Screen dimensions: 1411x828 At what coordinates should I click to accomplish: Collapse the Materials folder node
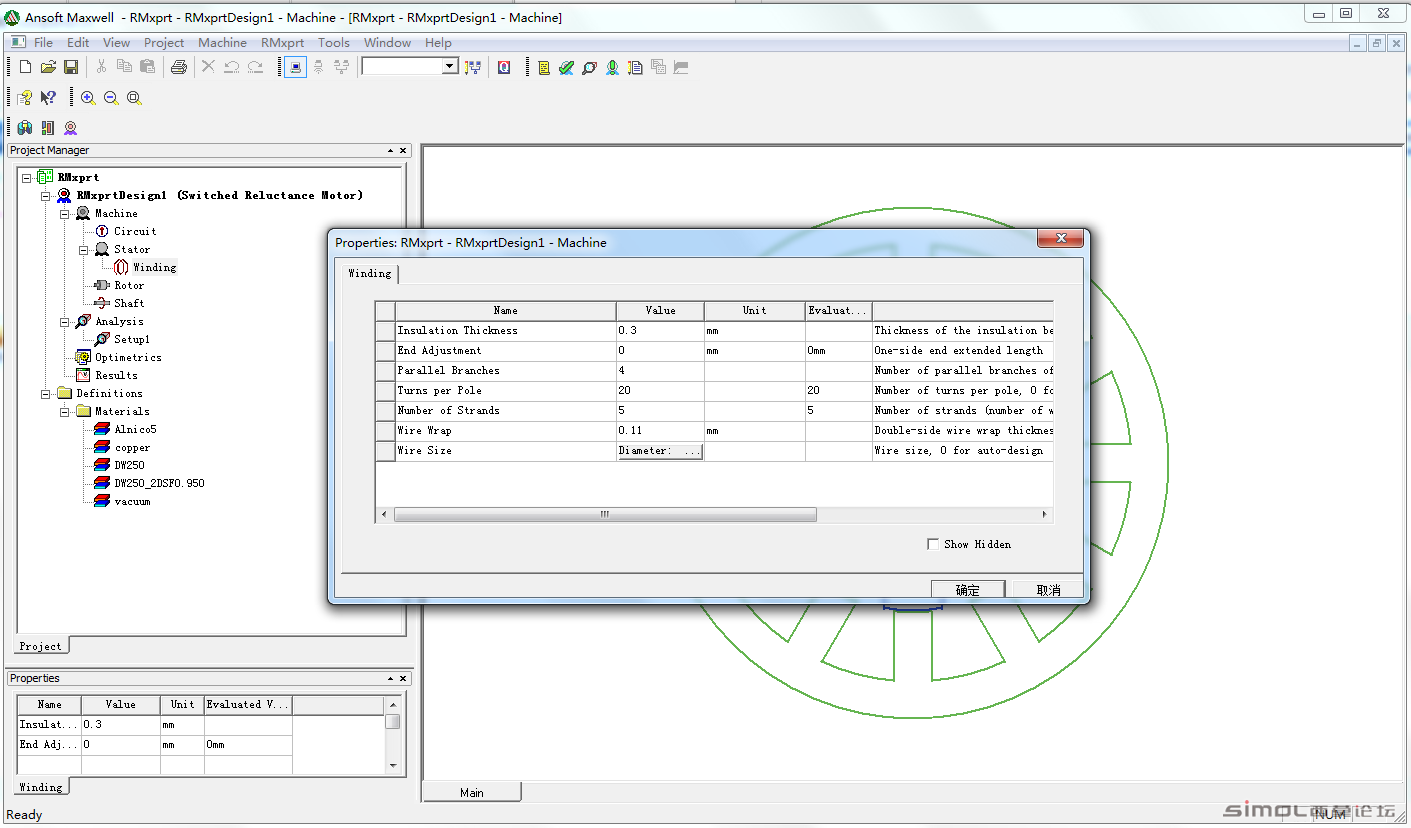[x=65, y=411]
